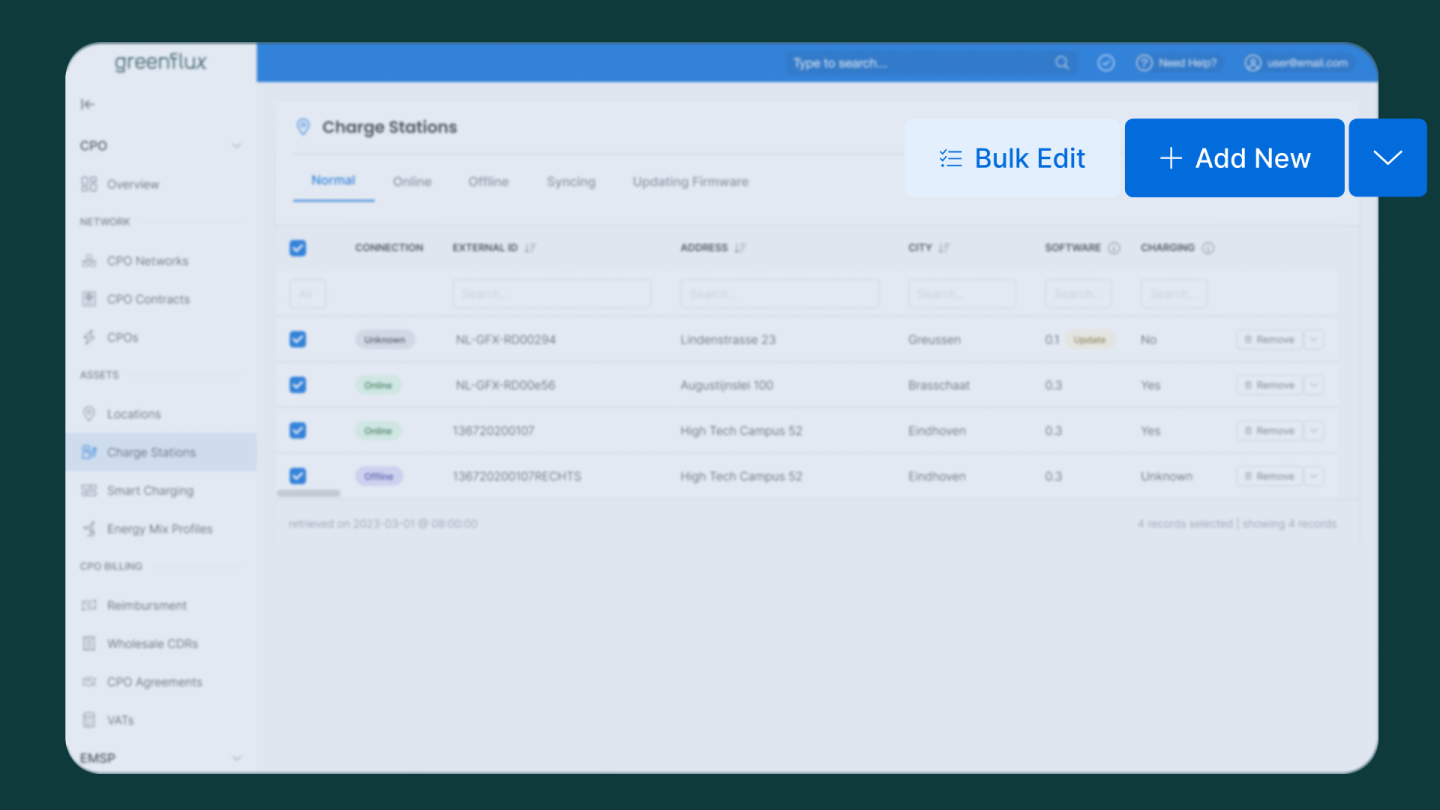Uncheck the 136720200107RECHTS row checkbox
The image size is (1440, 810).
[298, 476]
